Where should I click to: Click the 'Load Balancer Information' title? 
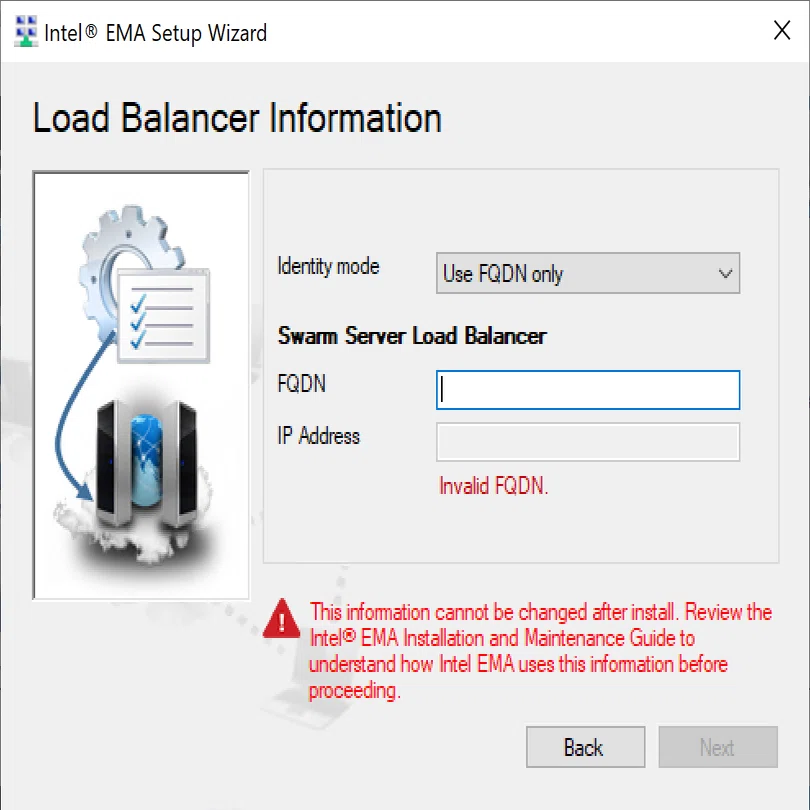pos(237,118)
